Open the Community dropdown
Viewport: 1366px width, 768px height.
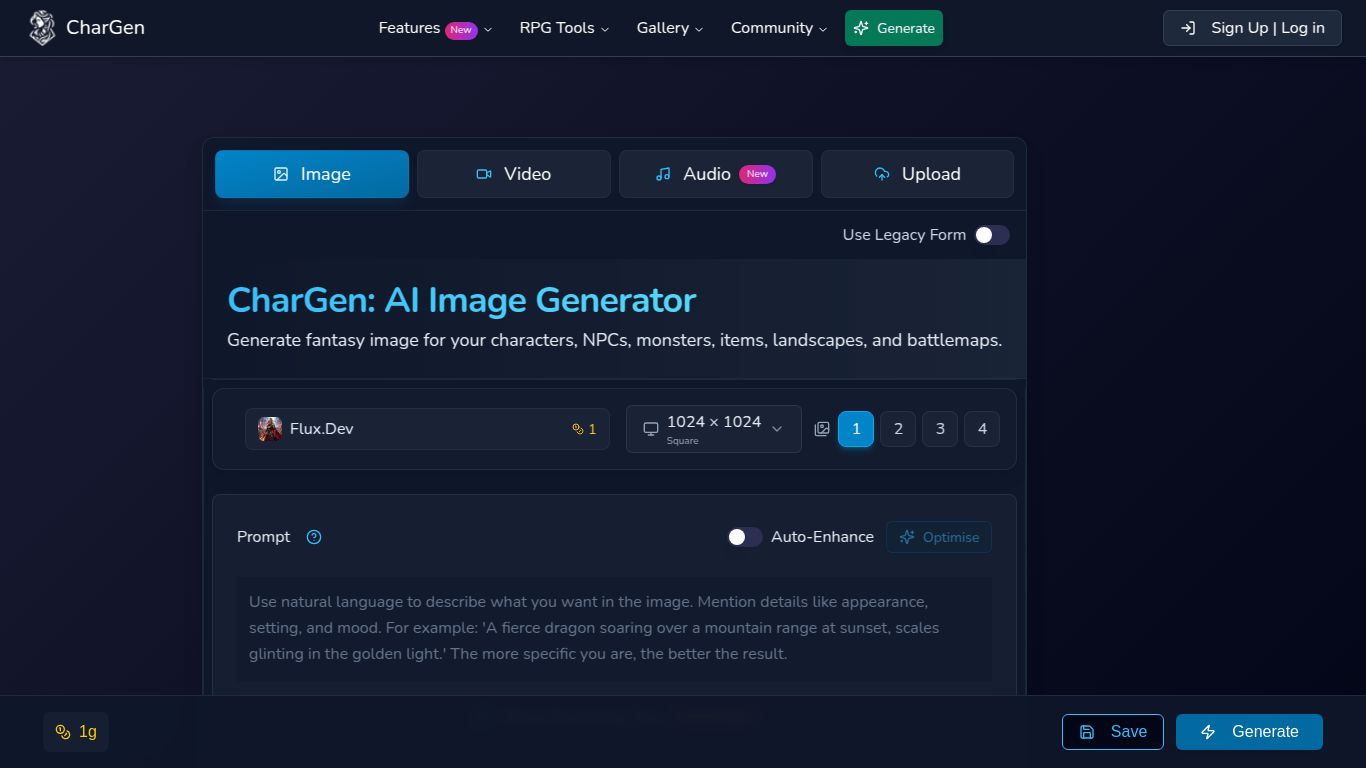point(778,28)
